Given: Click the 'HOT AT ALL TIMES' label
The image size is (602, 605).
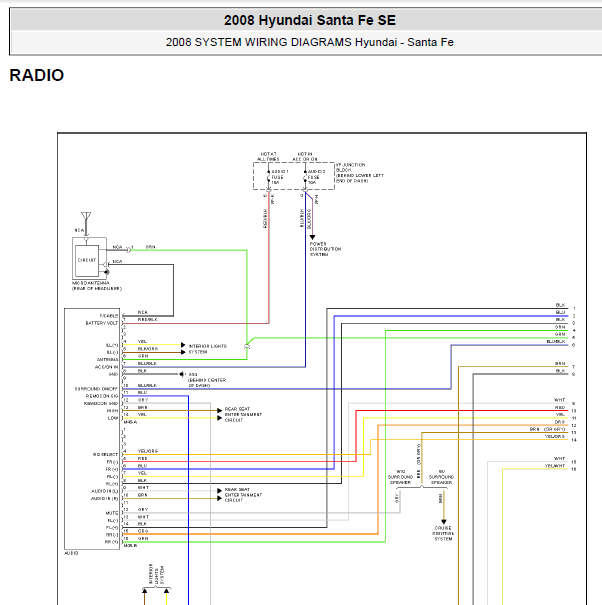Looking at the screenshot, I should [268, 156].
